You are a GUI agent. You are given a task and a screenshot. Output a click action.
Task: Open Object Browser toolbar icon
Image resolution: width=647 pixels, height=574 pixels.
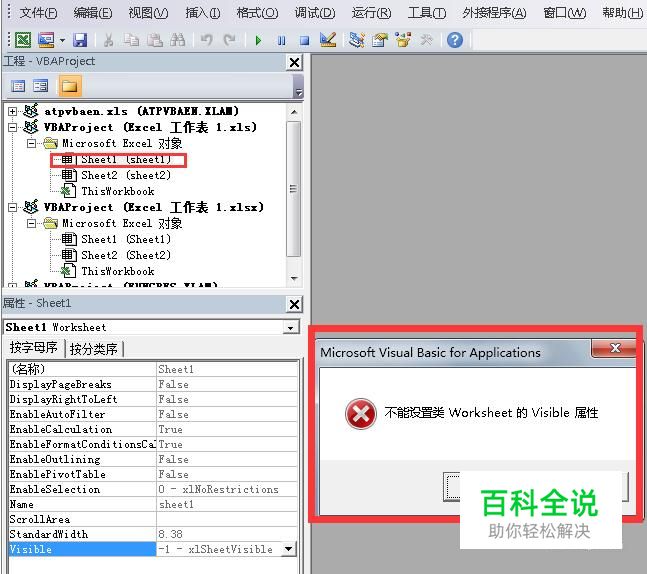coord(403,40)
